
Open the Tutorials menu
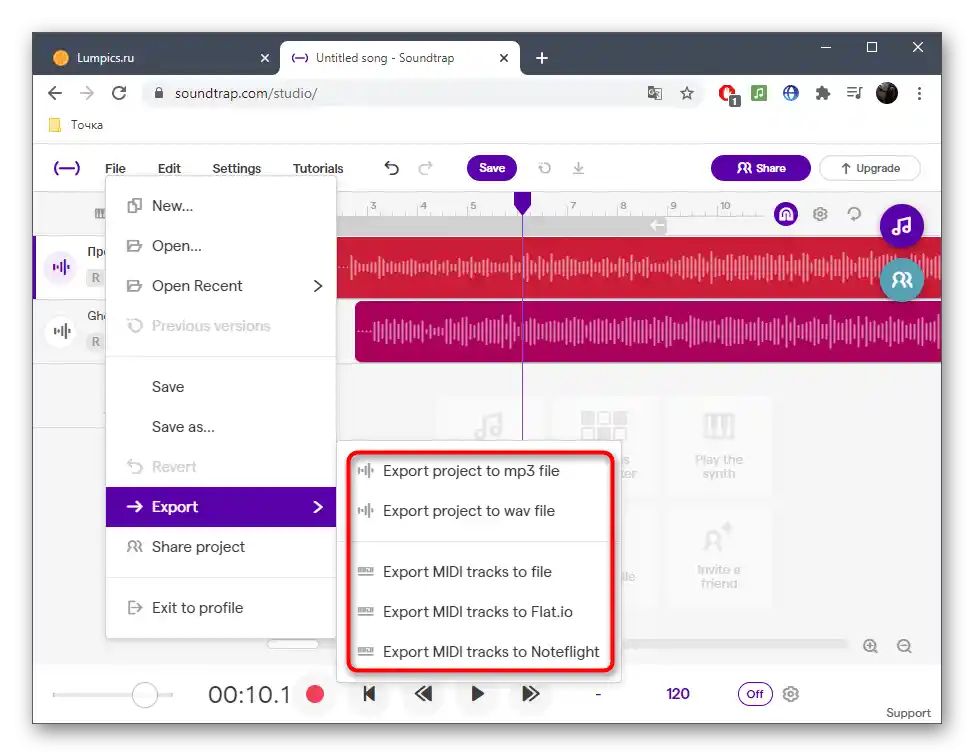pos(318,168)
